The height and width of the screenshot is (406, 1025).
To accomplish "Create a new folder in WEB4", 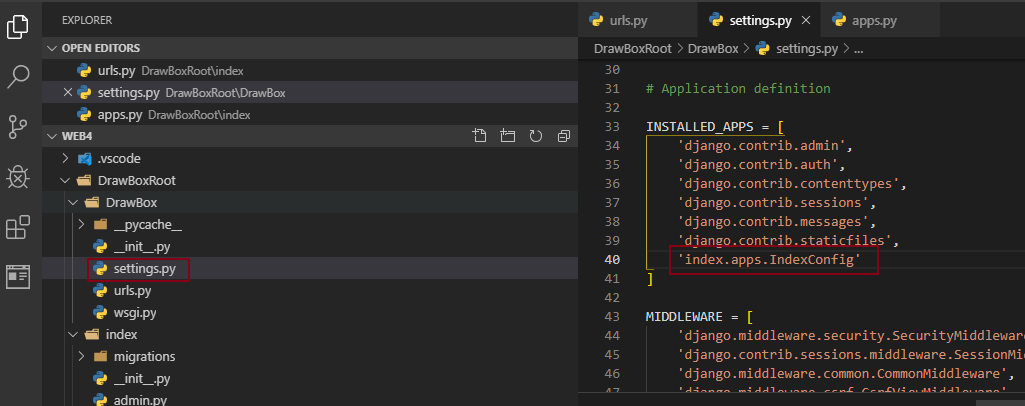I will 507,136.
